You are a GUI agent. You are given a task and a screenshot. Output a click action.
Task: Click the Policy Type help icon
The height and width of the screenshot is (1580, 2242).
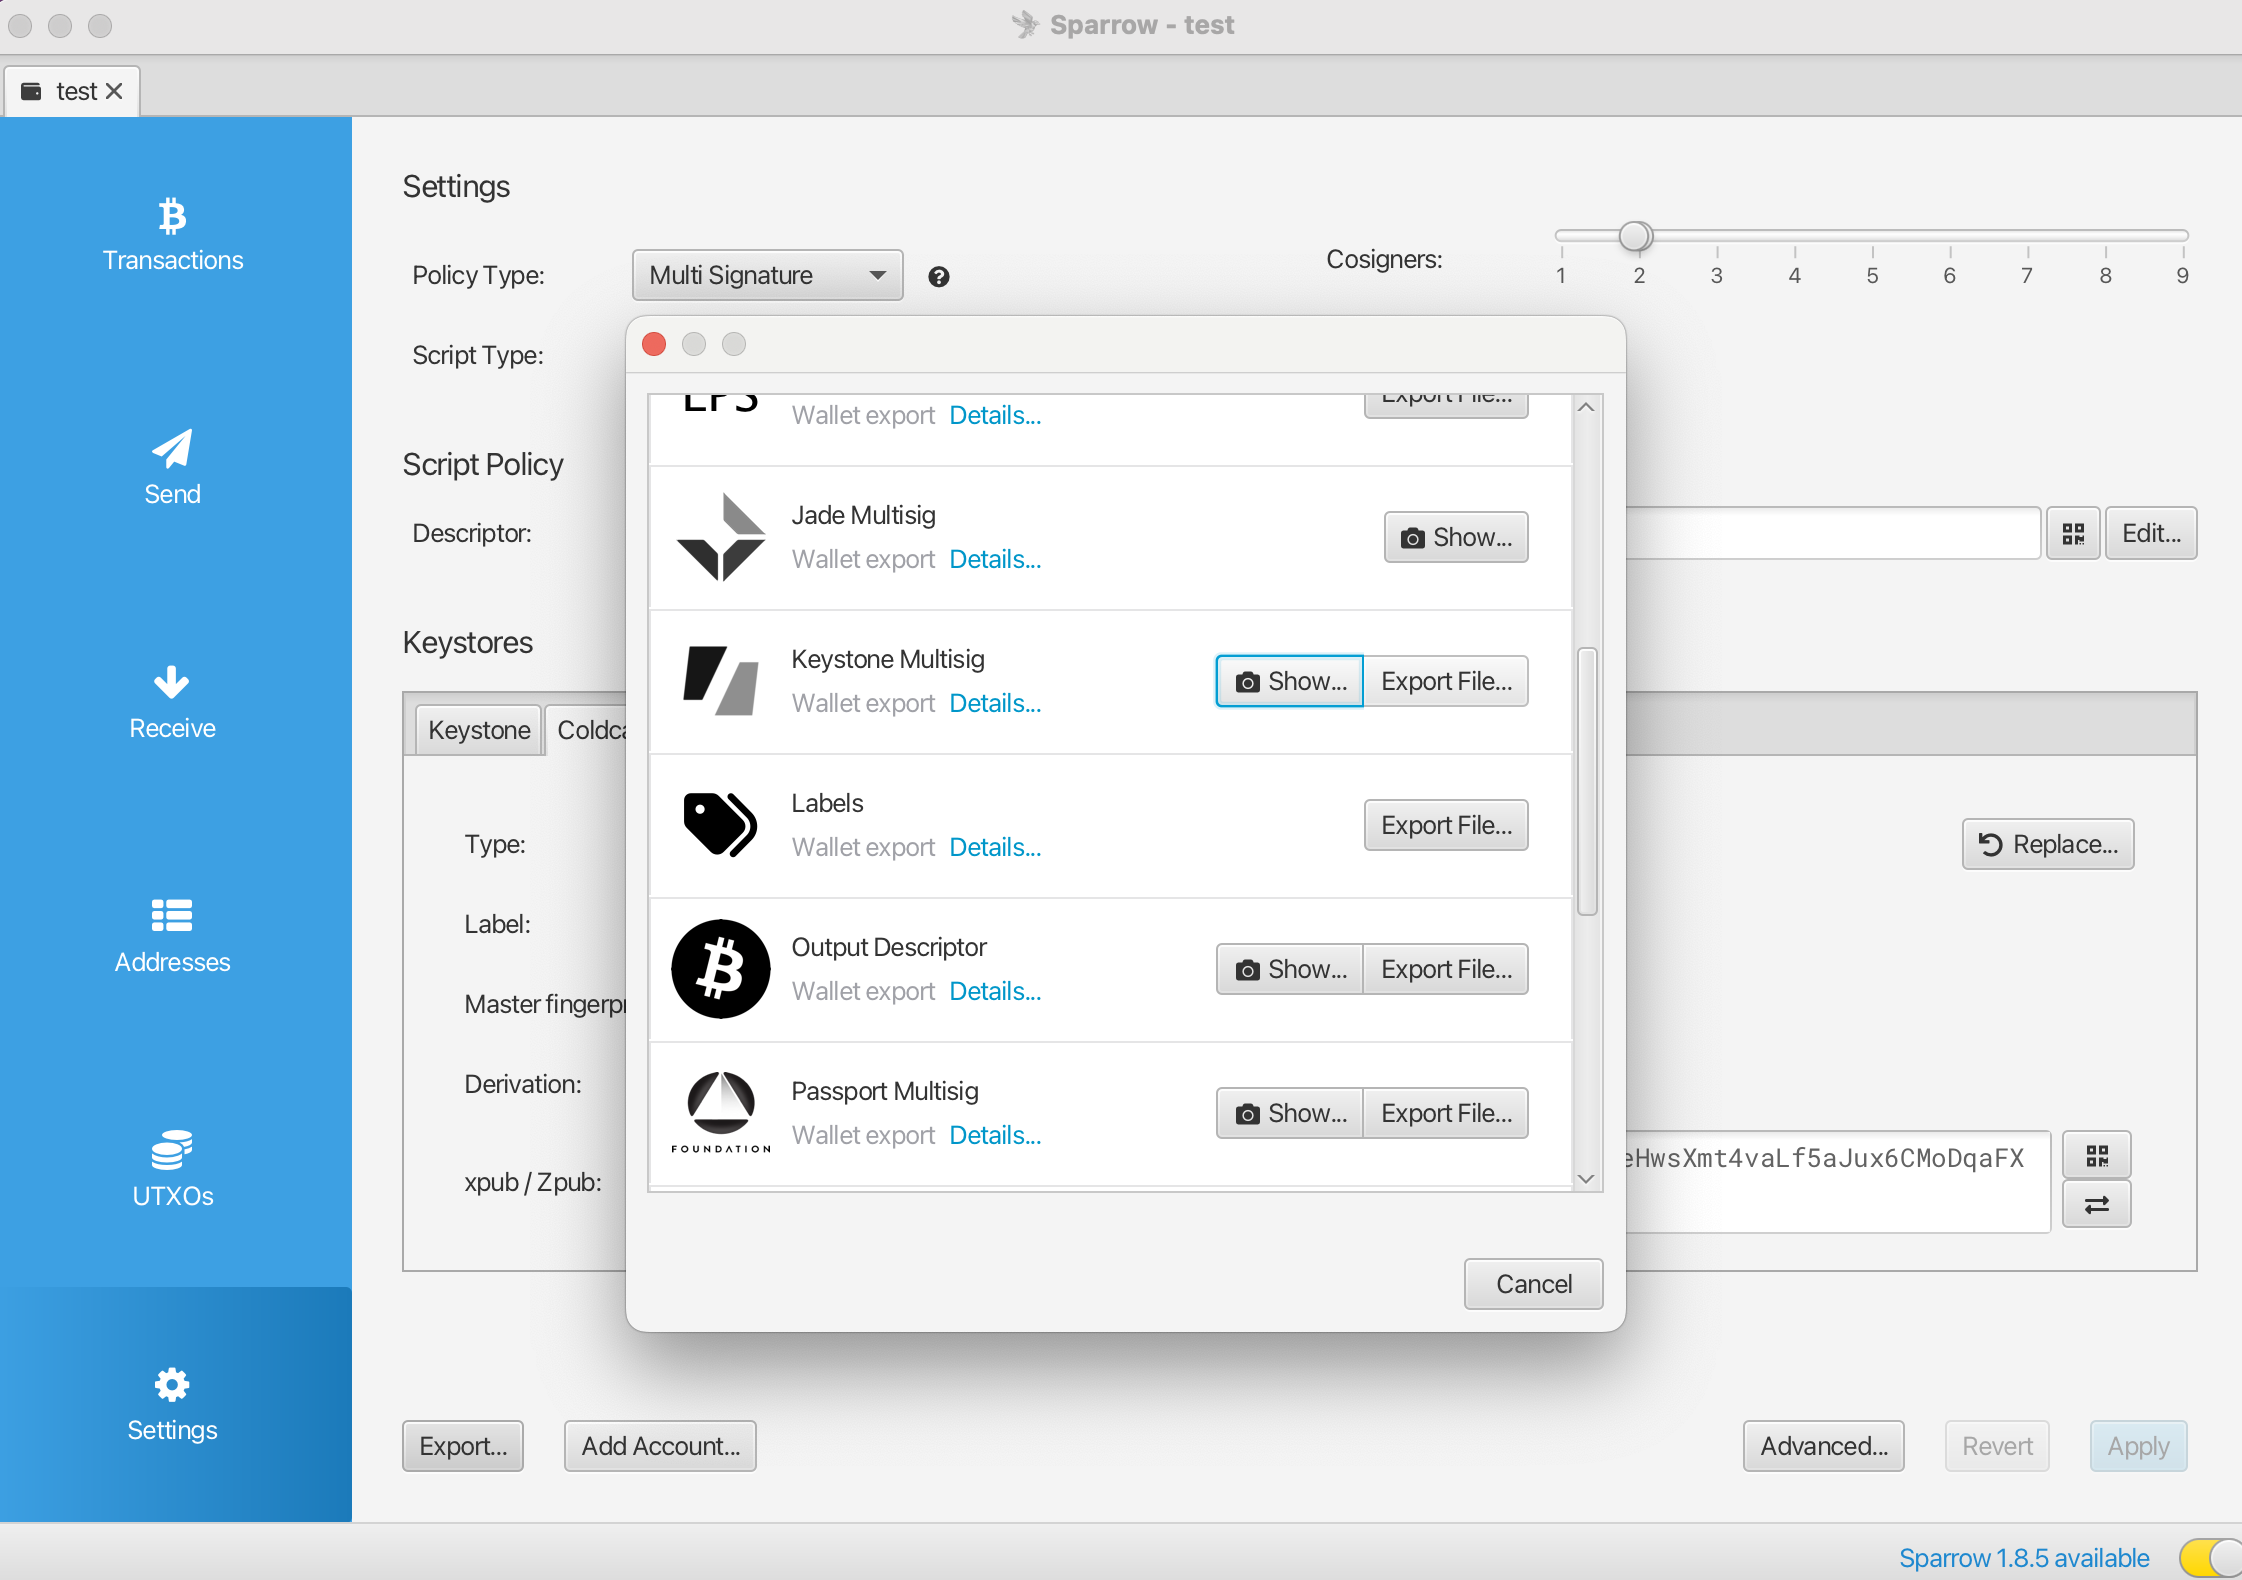point(938,277)
